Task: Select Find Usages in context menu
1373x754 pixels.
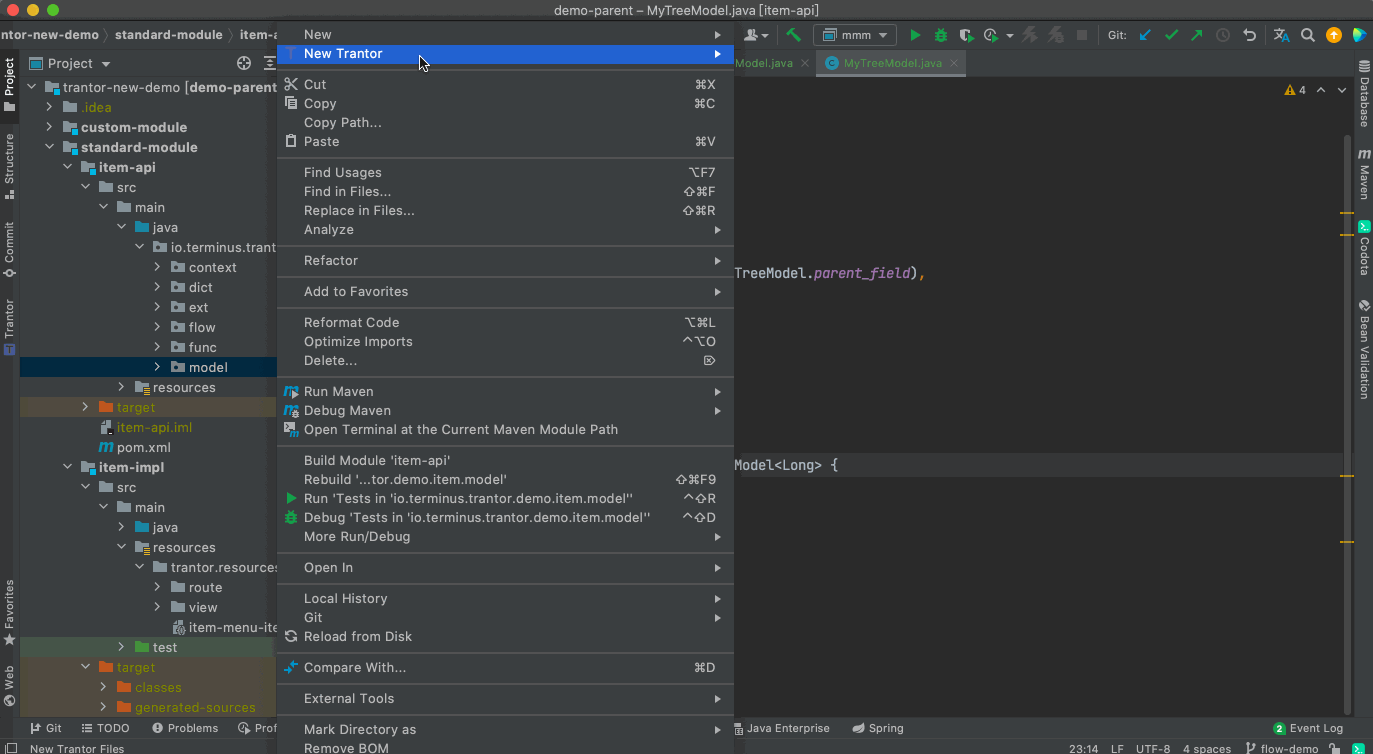Action: click(343, 172)
